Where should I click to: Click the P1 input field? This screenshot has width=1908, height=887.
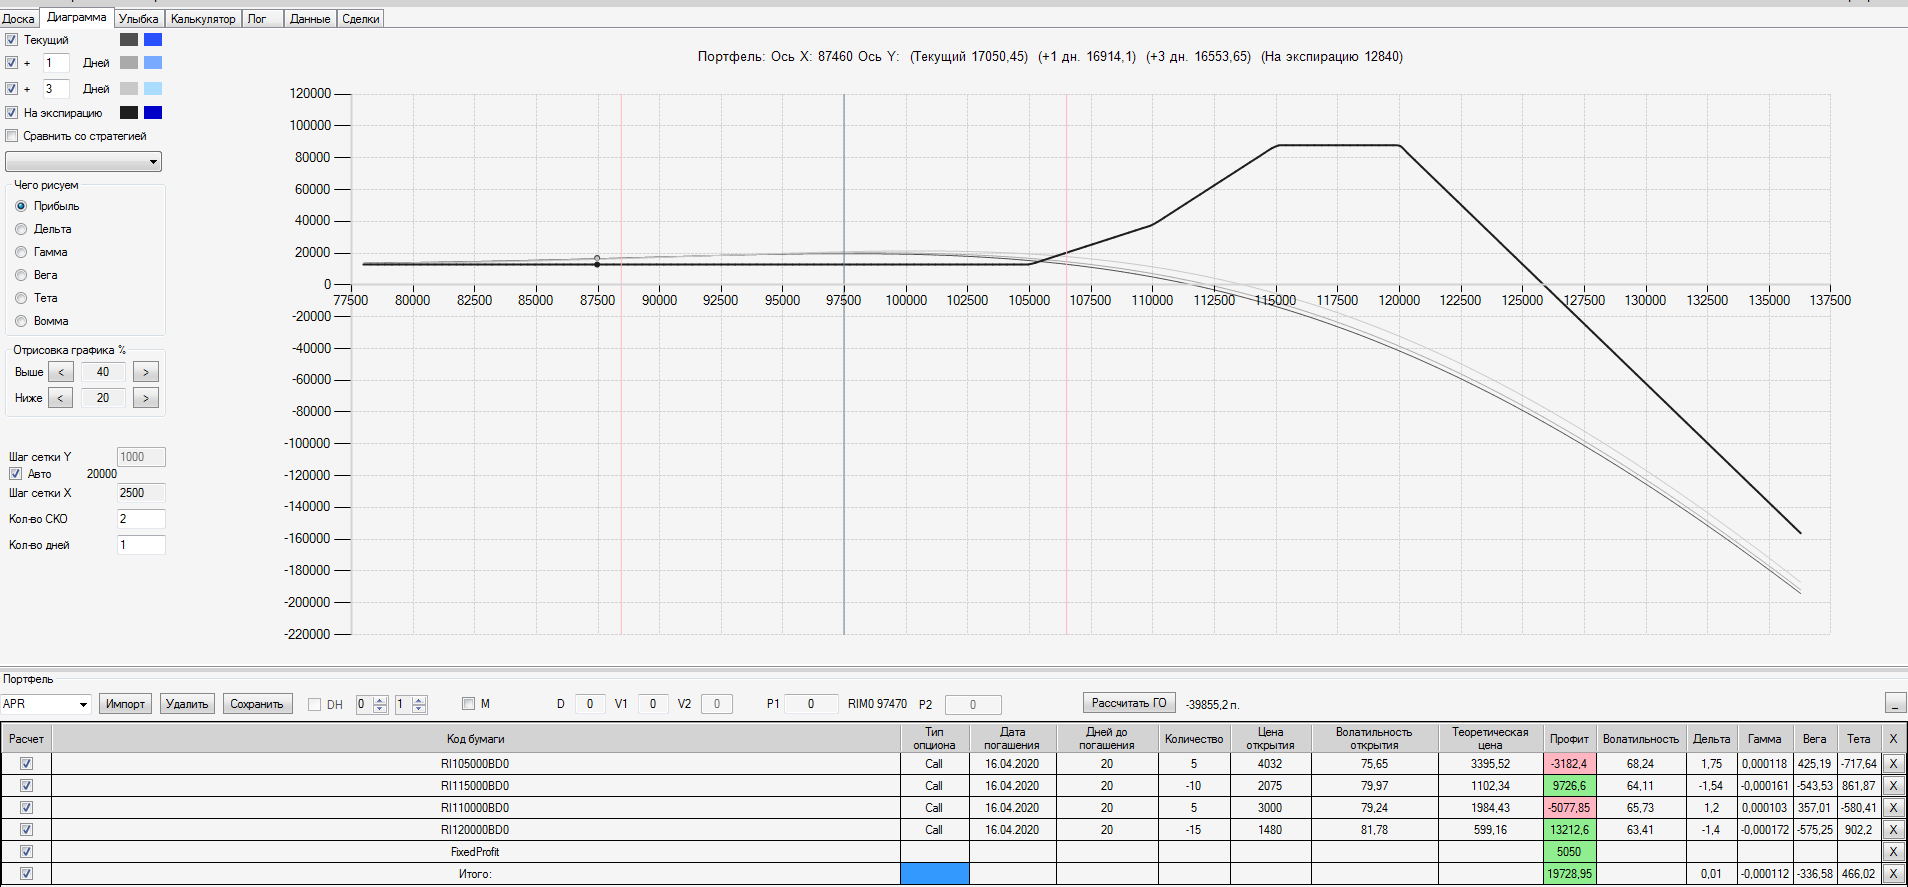point(811,704)
